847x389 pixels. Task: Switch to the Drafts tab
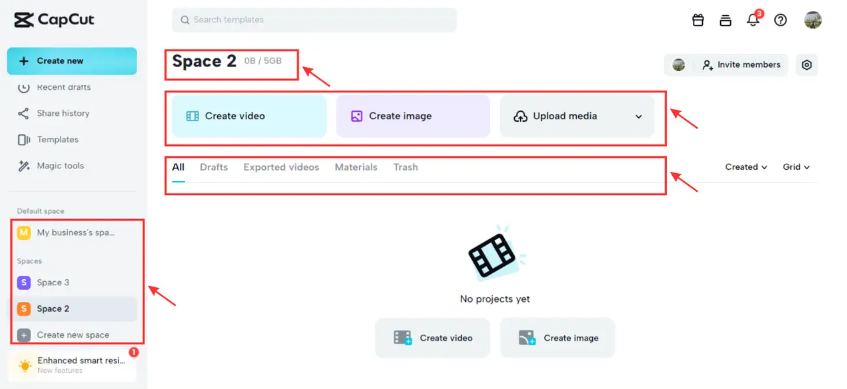[214, 167]
